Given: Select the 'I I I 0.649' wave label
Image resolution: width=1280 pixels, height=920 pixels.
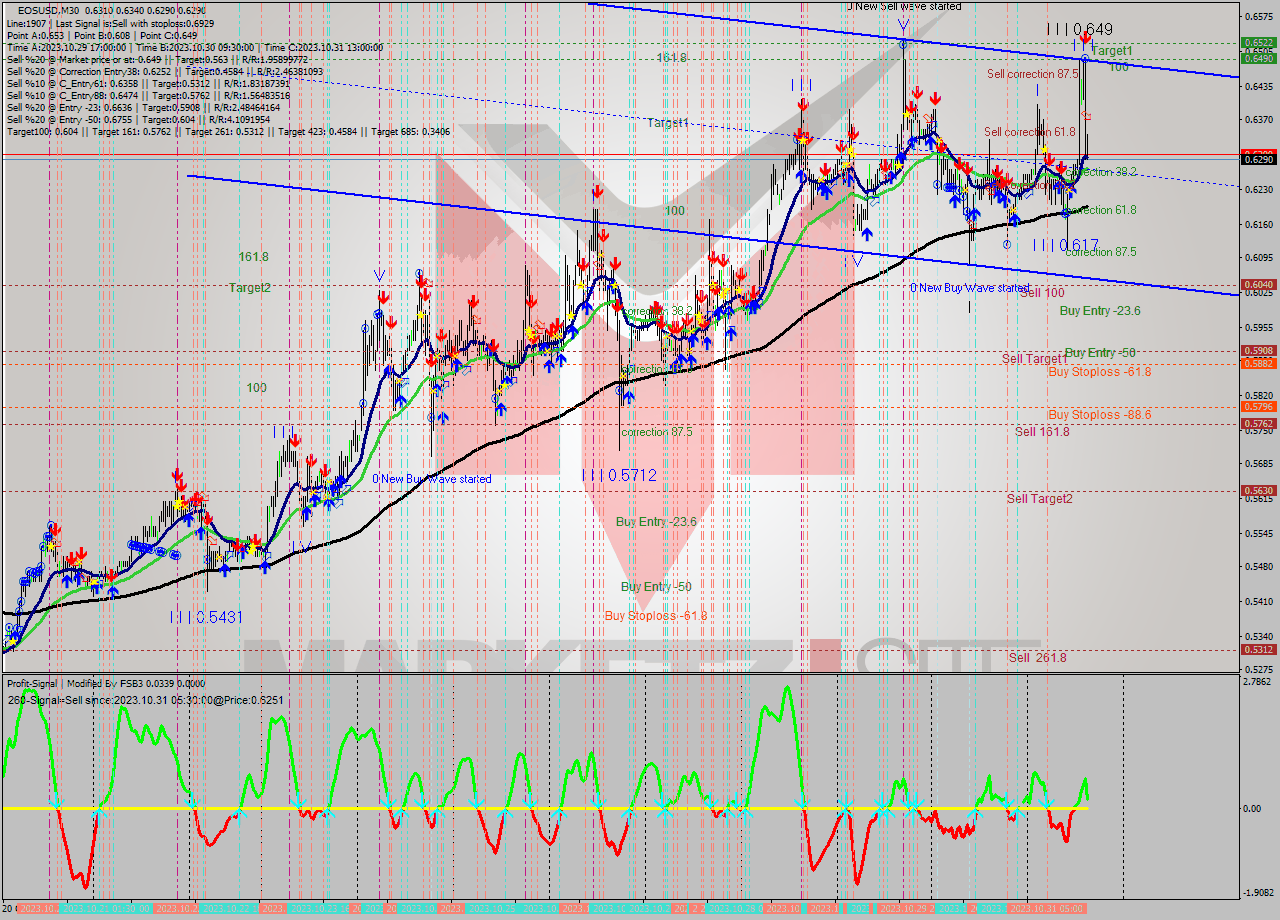Looking at the screenshot, I should (x=1079, y=29).
